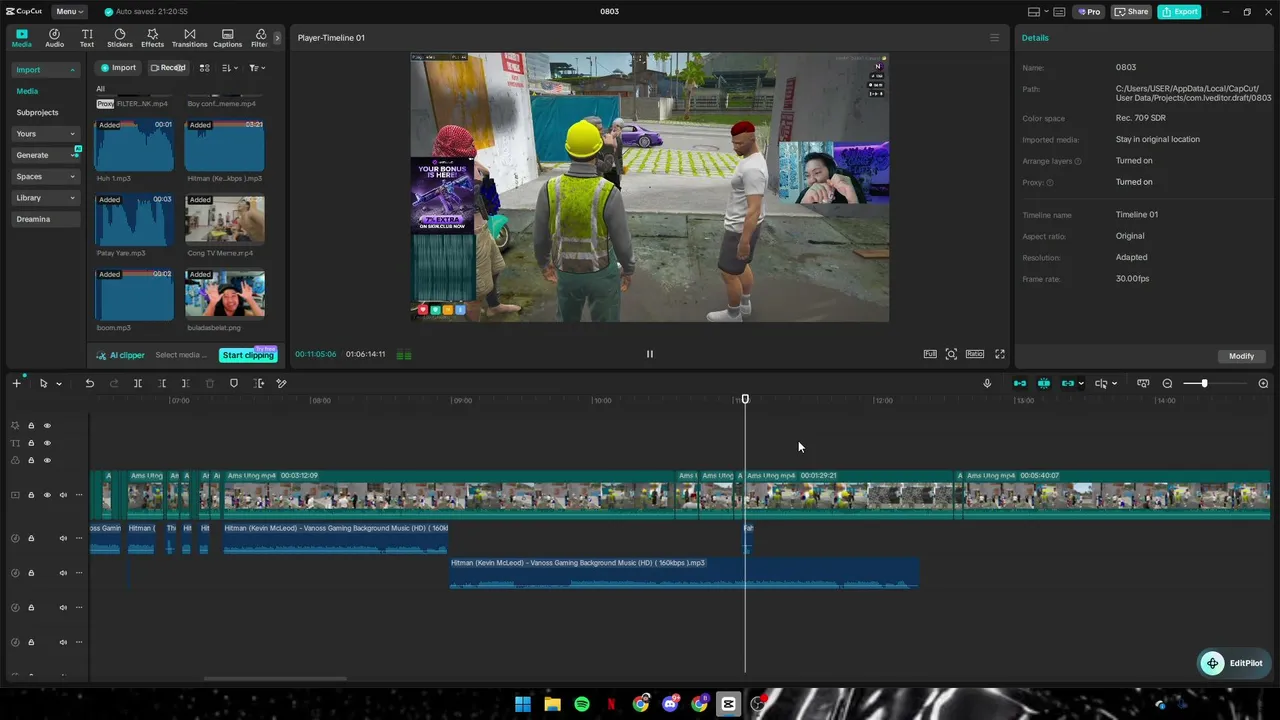The width and height of the screenshot is (1280, 720).
Task: Open the Audio panel tab
Action: click(54, 38)
